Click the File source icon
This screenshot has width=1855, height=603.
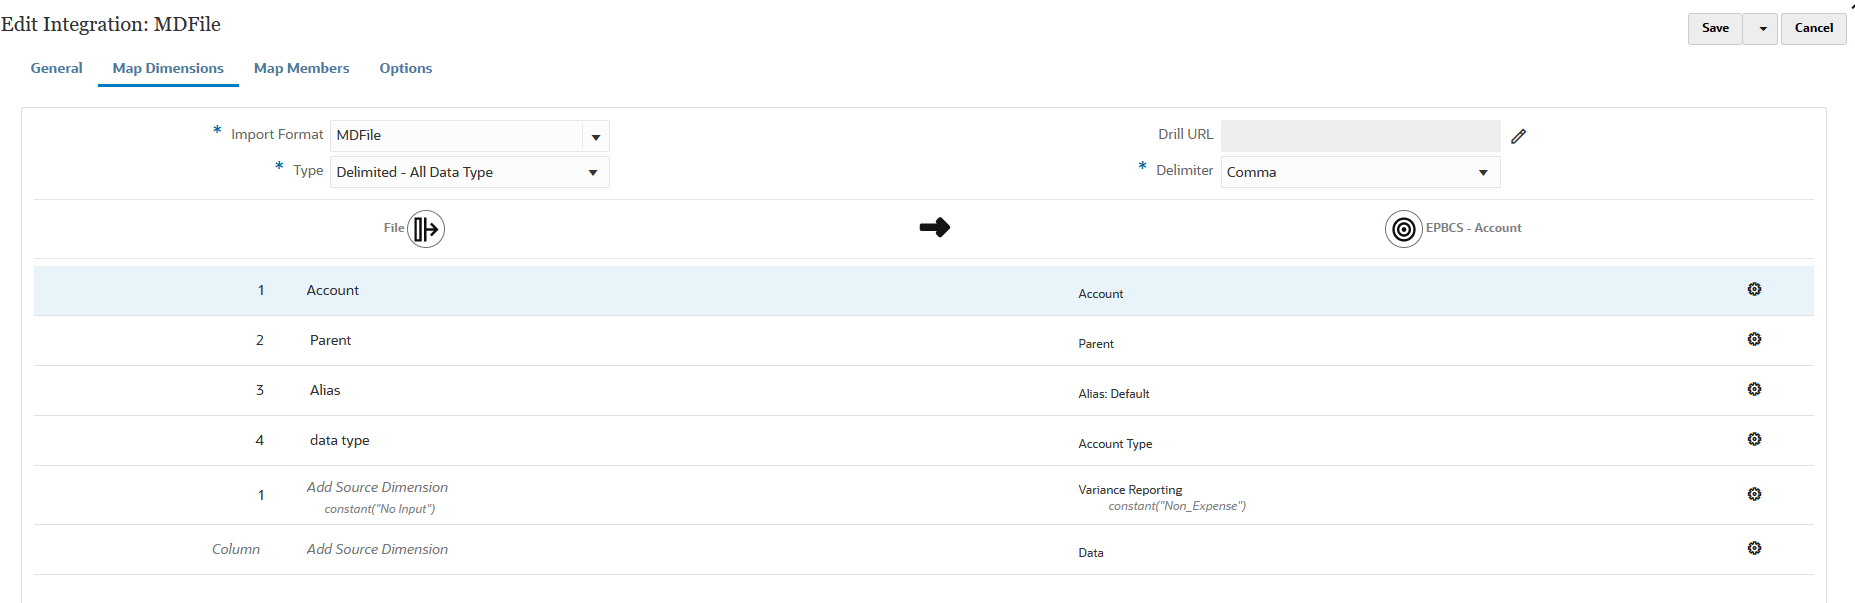tap(426, 229)
